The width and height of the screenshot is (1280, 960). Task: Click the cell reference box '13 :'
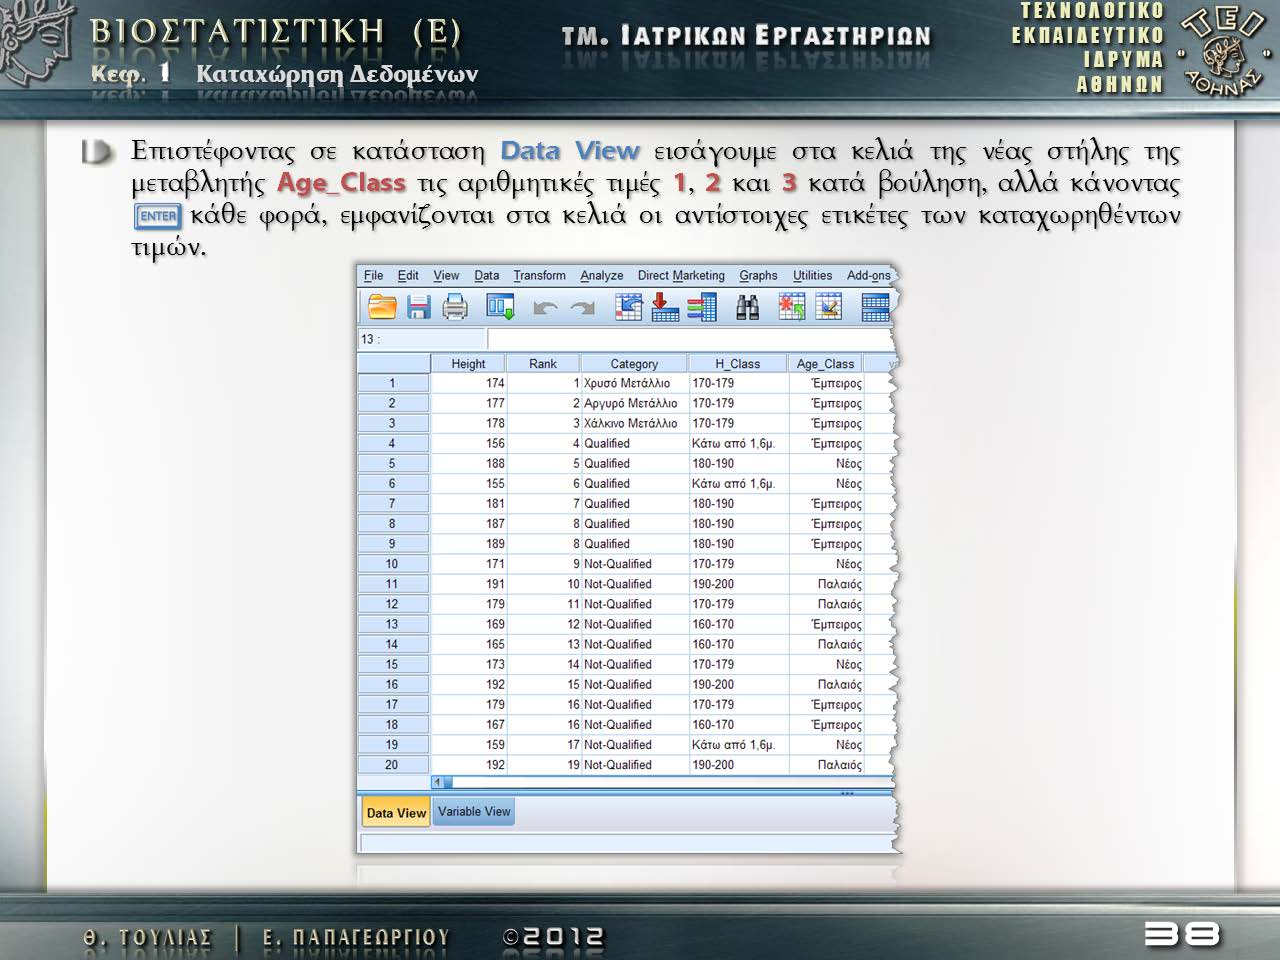pos(421,339)
